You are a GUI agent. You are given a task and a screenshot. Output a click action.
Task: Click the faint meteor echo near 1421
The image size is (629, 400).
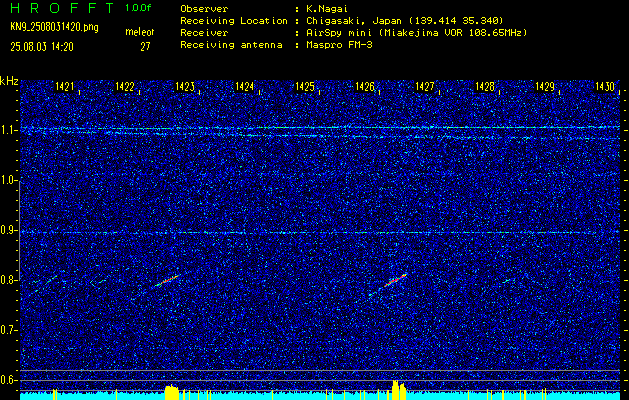[51, 280]
